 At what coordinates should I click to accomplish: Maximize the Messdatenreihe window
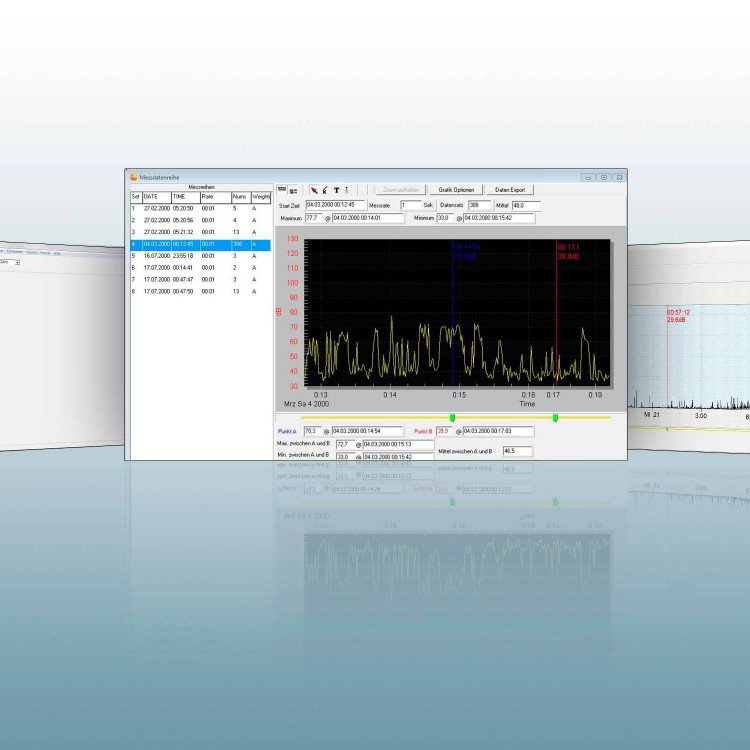click(x=604, y=177)
